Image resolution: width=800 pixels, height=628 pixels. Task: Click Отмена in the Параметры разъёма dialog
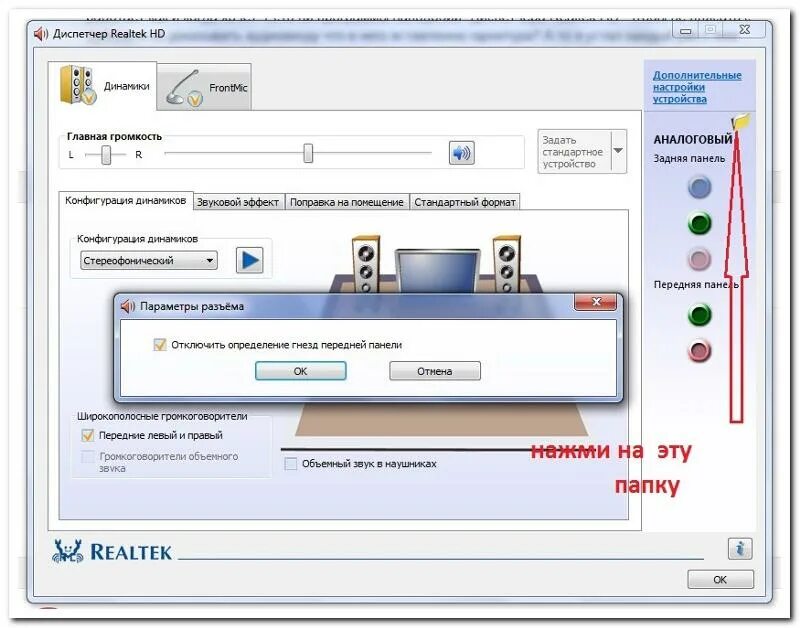[435, 371]
